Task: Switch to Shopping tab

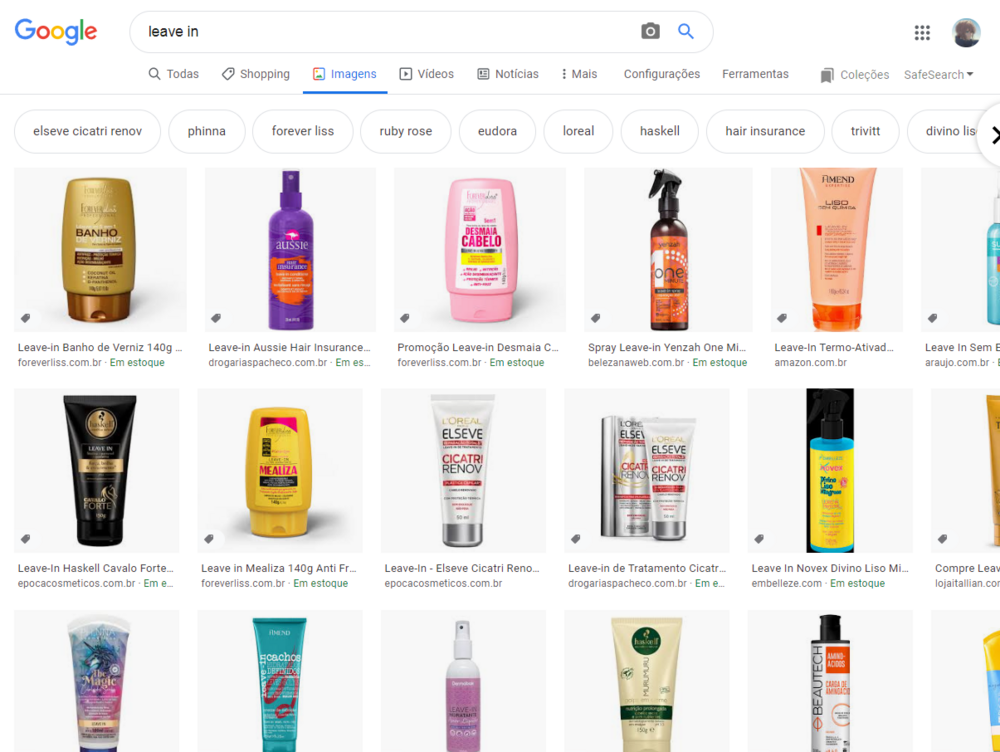Action: 256,74
